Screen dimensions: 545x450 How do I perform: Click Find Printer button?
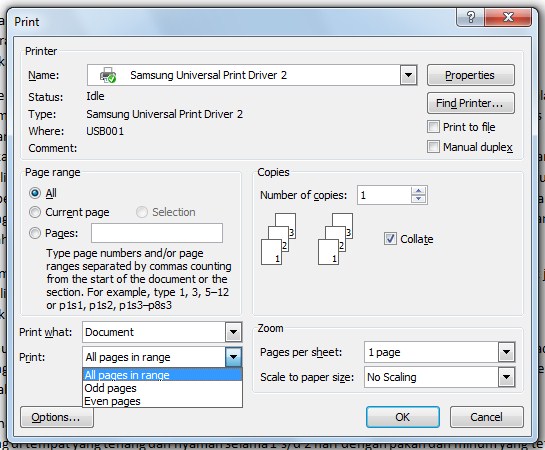pos(471,103)
